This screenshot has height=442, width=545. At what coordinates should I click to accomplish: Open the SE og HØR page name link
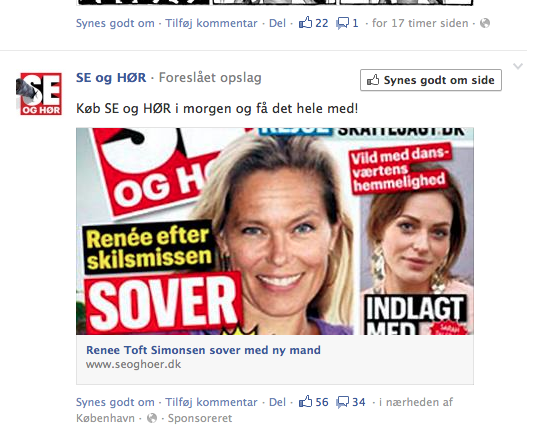(x=111, y=77)
